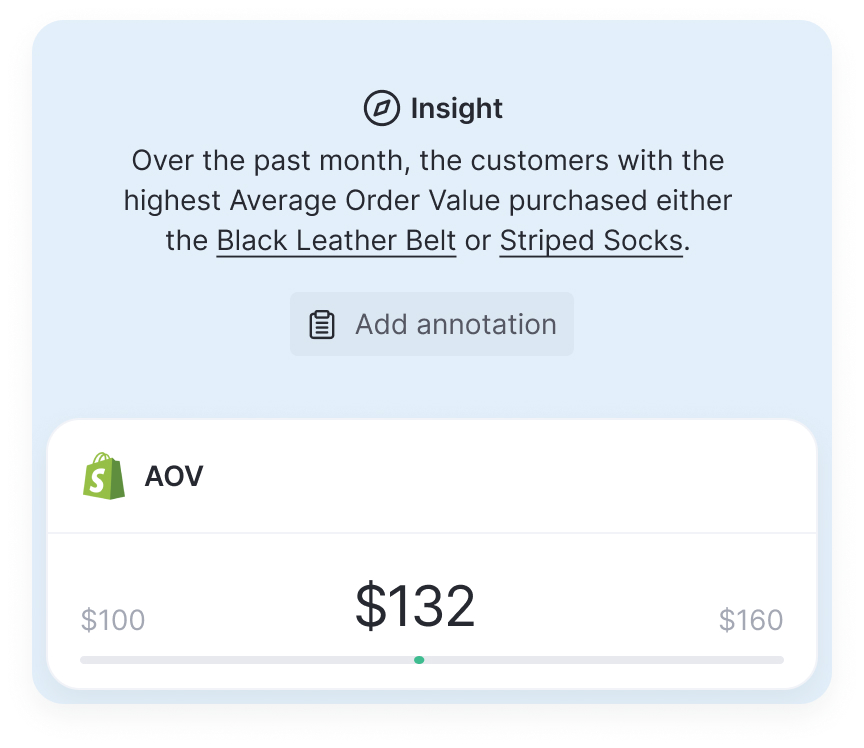This screenshot has width=864, height=748.
Task: Click the $100 minimum label
Action: (113, 620)
